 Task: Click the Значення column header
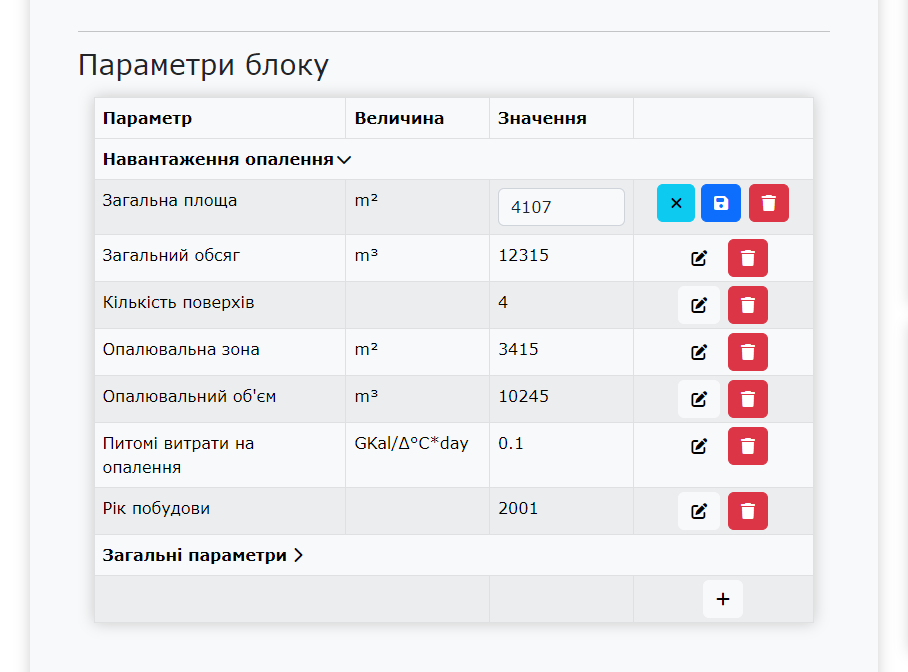[x=542, y=118]
